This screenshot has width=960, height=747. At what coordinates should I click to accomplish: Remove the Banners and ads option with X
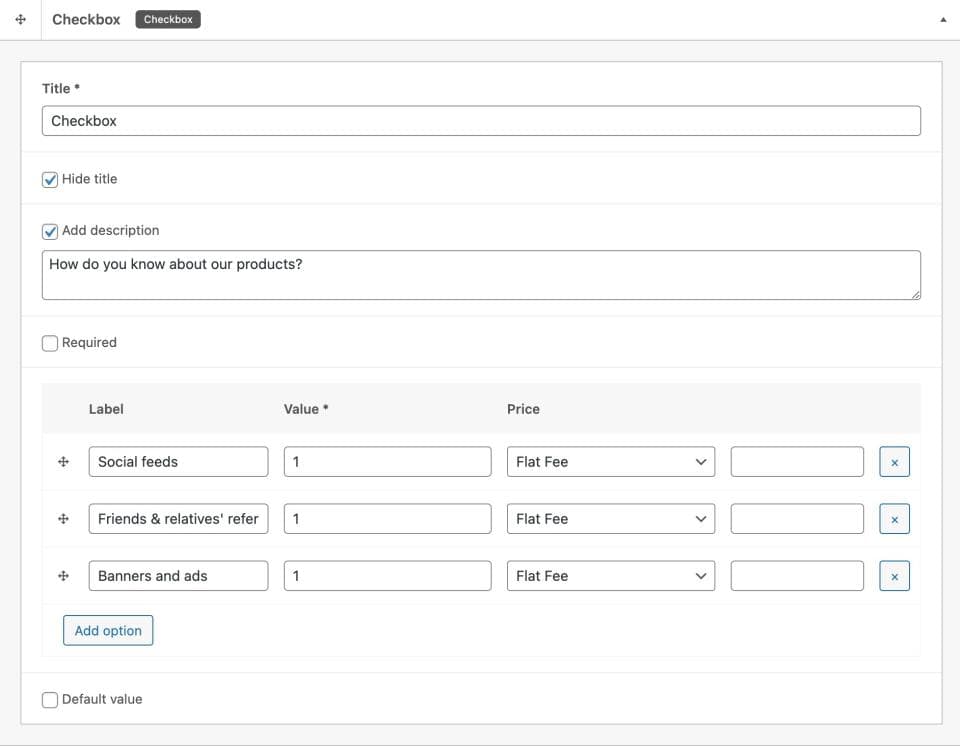894,576
